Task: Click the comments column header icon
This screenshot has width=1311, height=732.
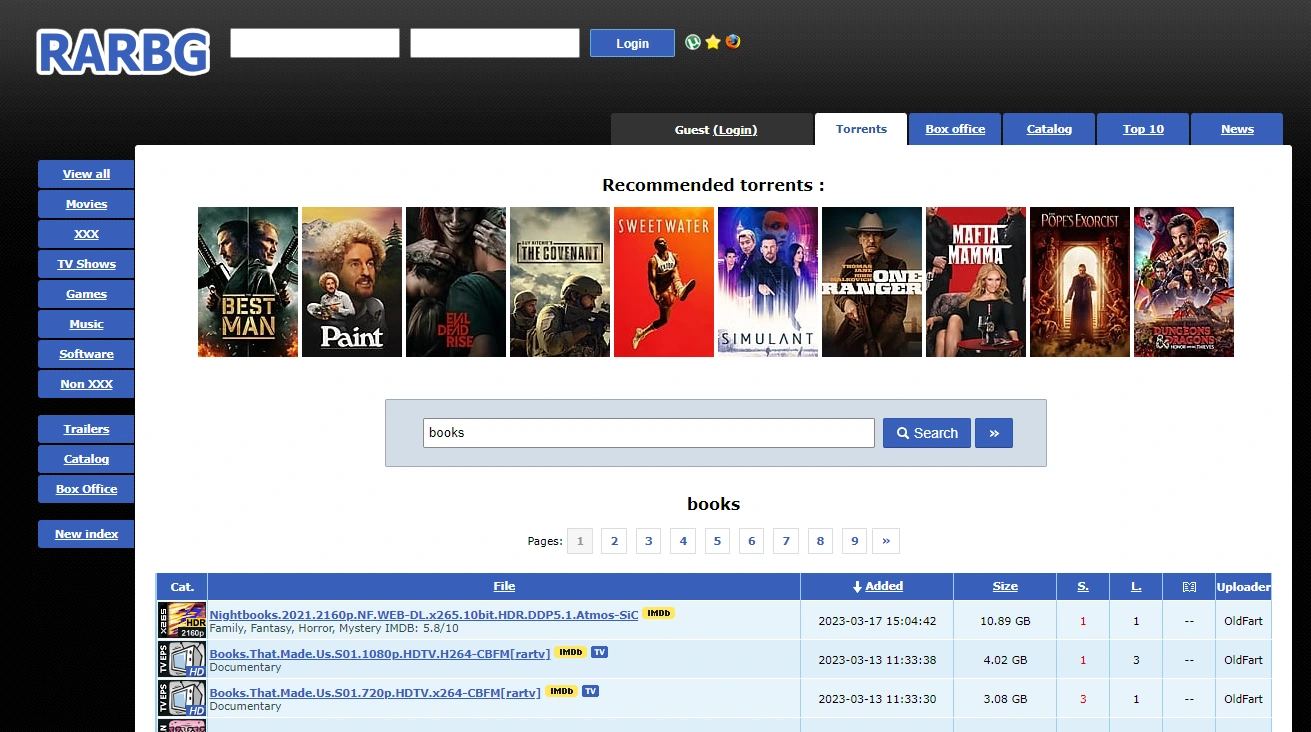Action: pyautogui.click(x=1189, y=587)
